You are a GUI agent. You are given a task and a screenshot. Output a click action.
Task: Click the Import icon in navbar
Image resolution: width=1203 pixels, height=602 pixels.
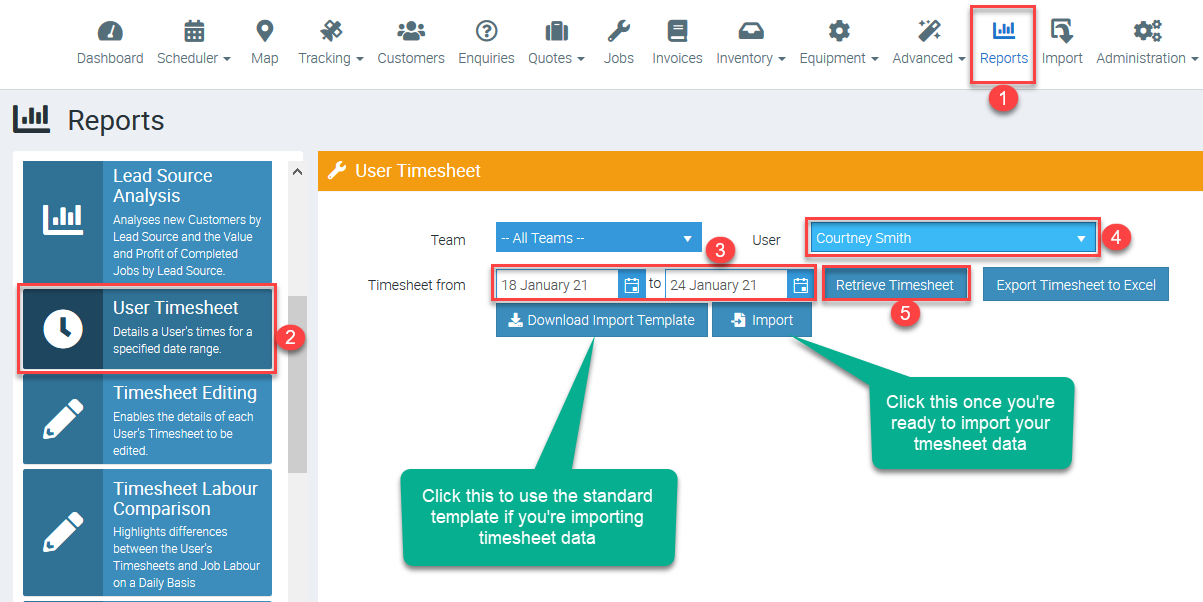click(1062, 31)
